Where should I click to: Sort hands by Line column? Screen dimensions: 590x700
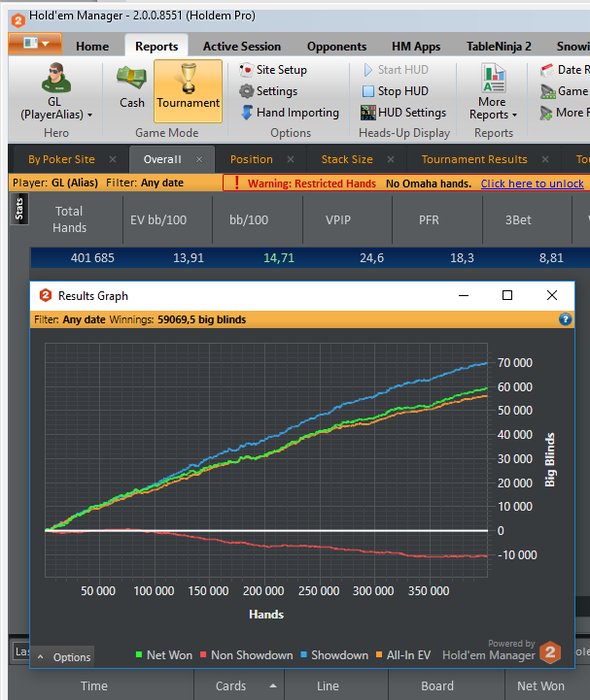[x=328, y=686]
